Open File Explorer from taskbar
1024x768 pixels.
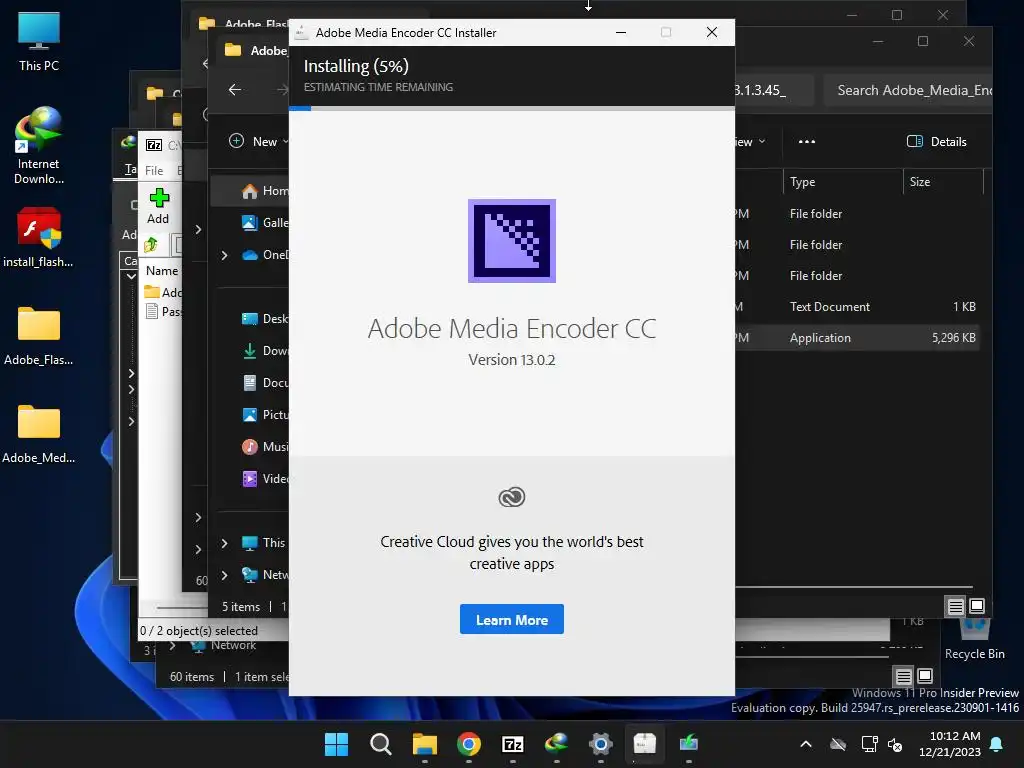point(424,744)
